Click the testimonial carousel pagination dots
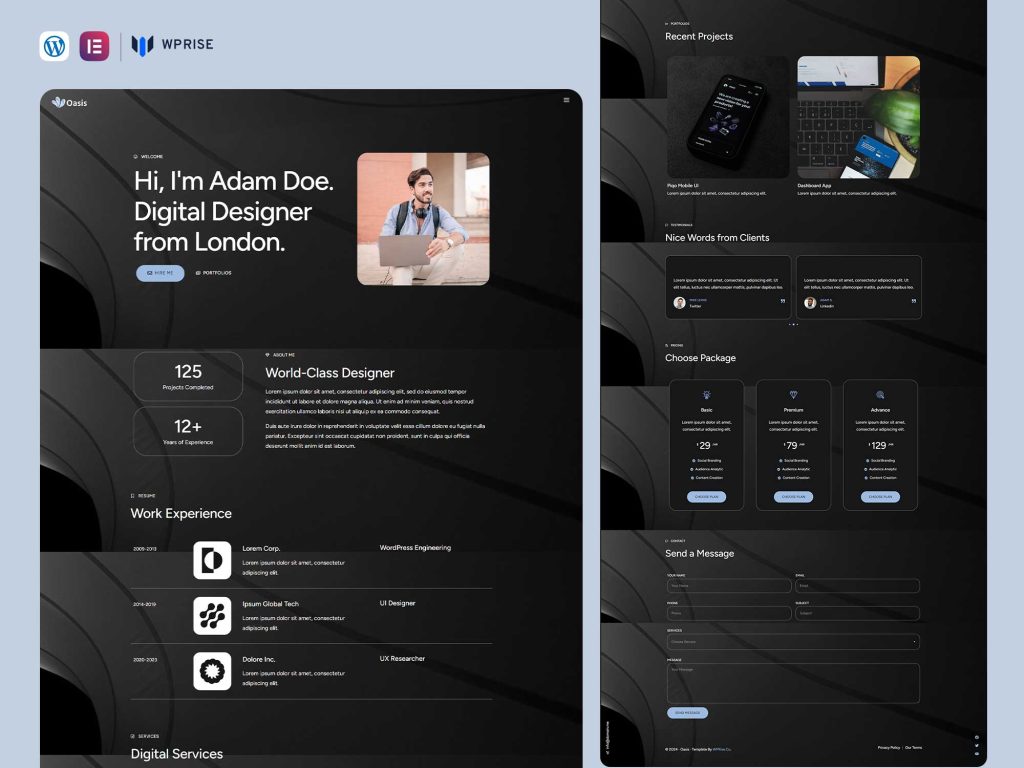 pyautogui.click(x=793, y=324)
